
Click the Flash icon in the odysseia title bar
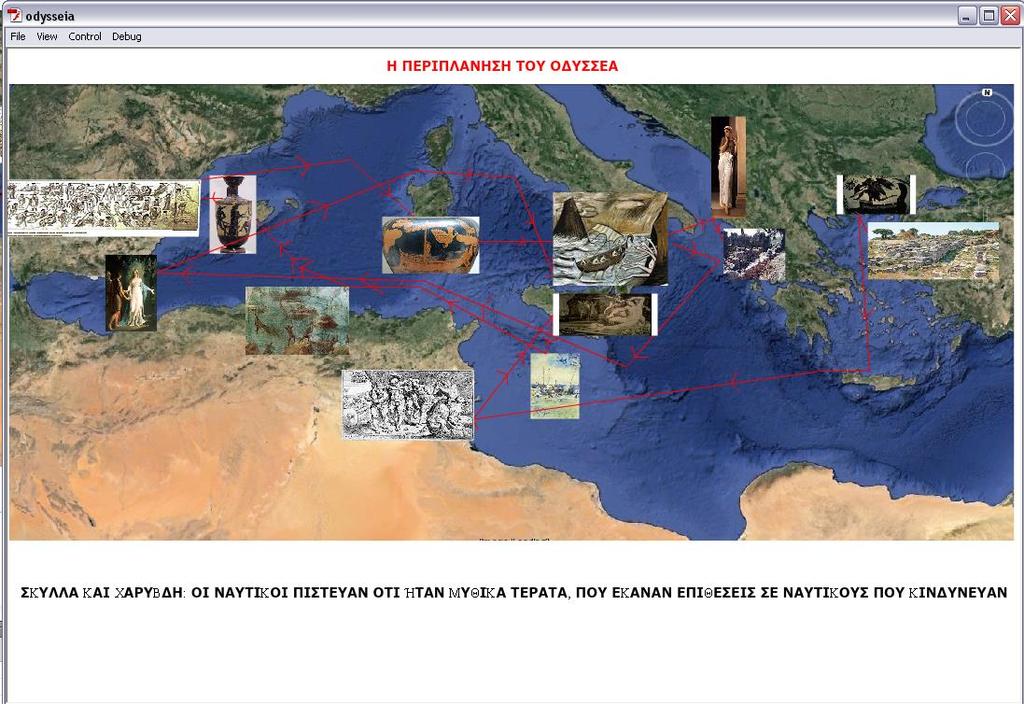pos(14,16)
